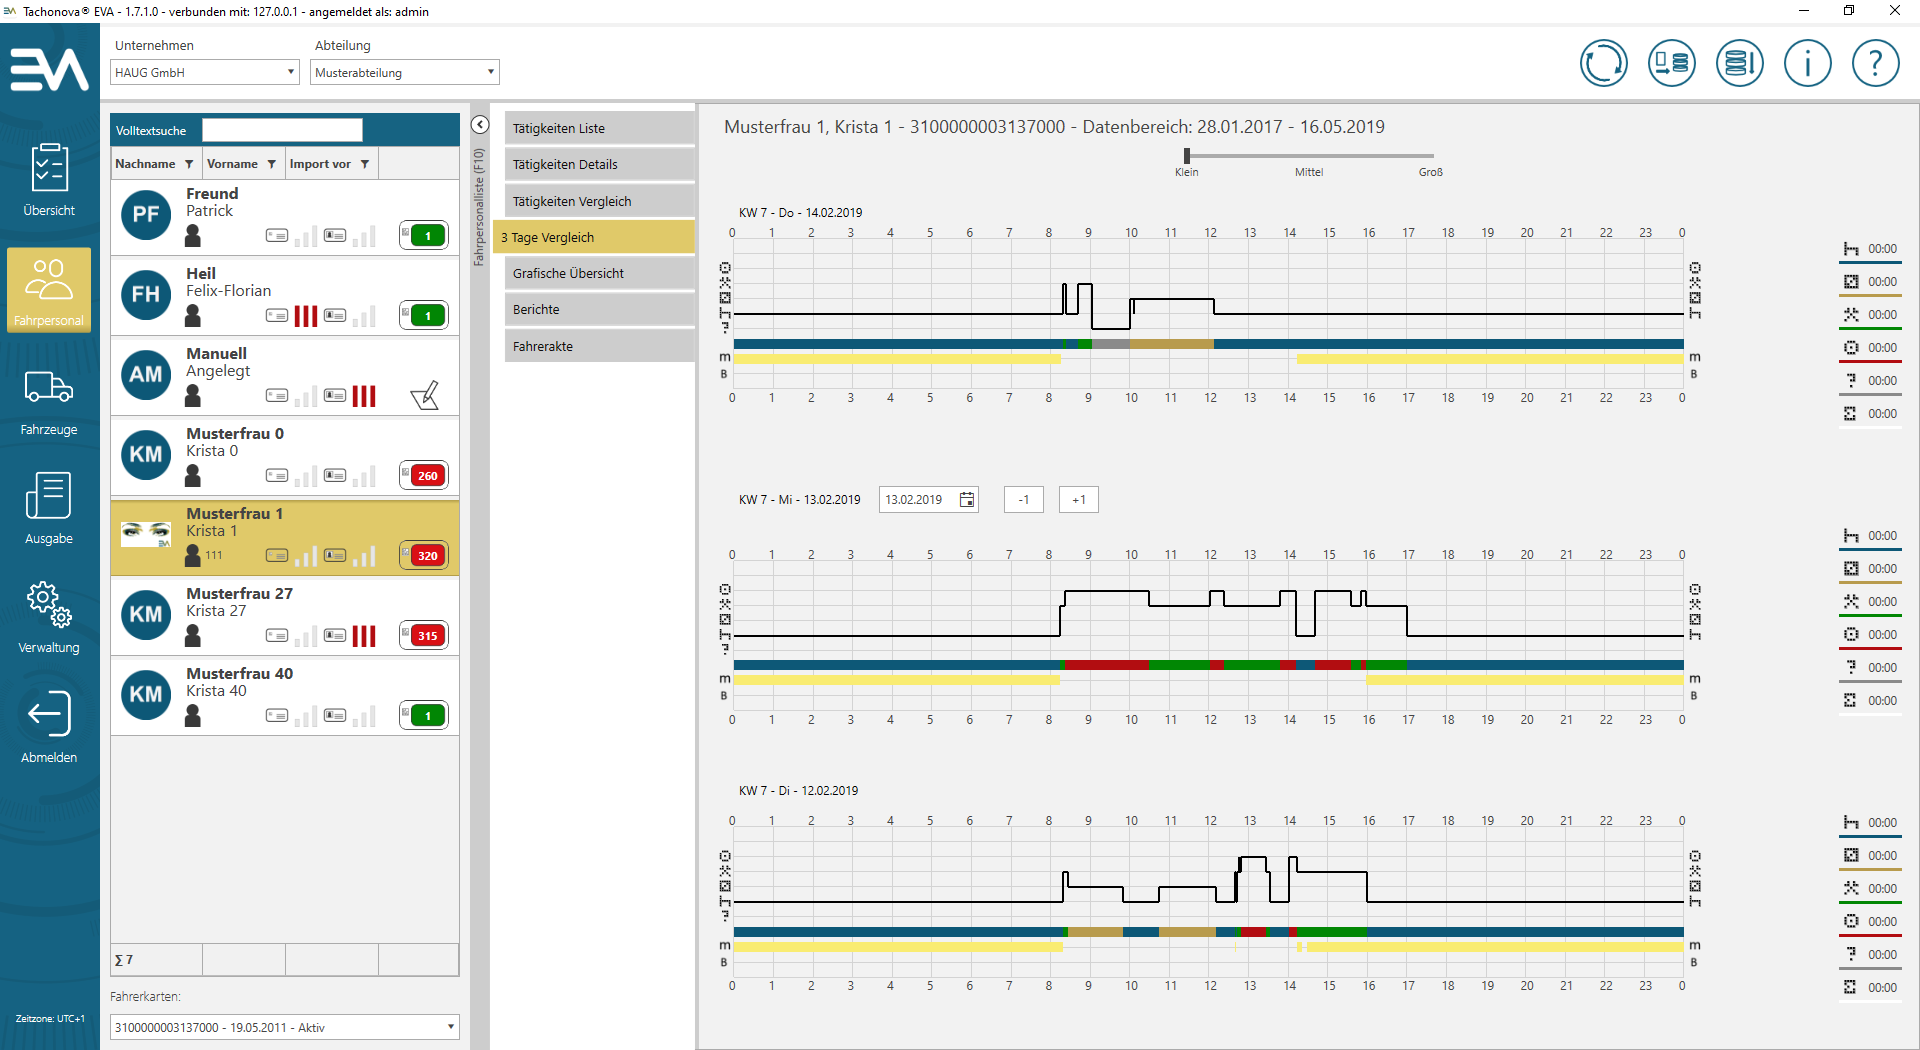Open the info icon in top toolbar

1807,64
